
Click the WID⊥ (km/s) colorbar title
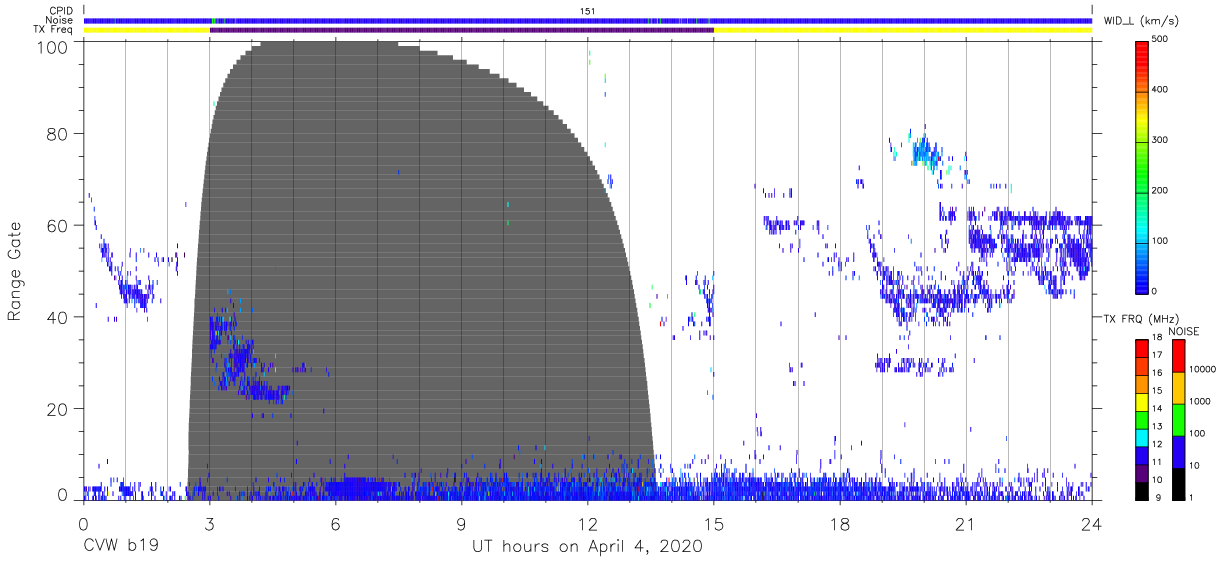coord(1141,21)
